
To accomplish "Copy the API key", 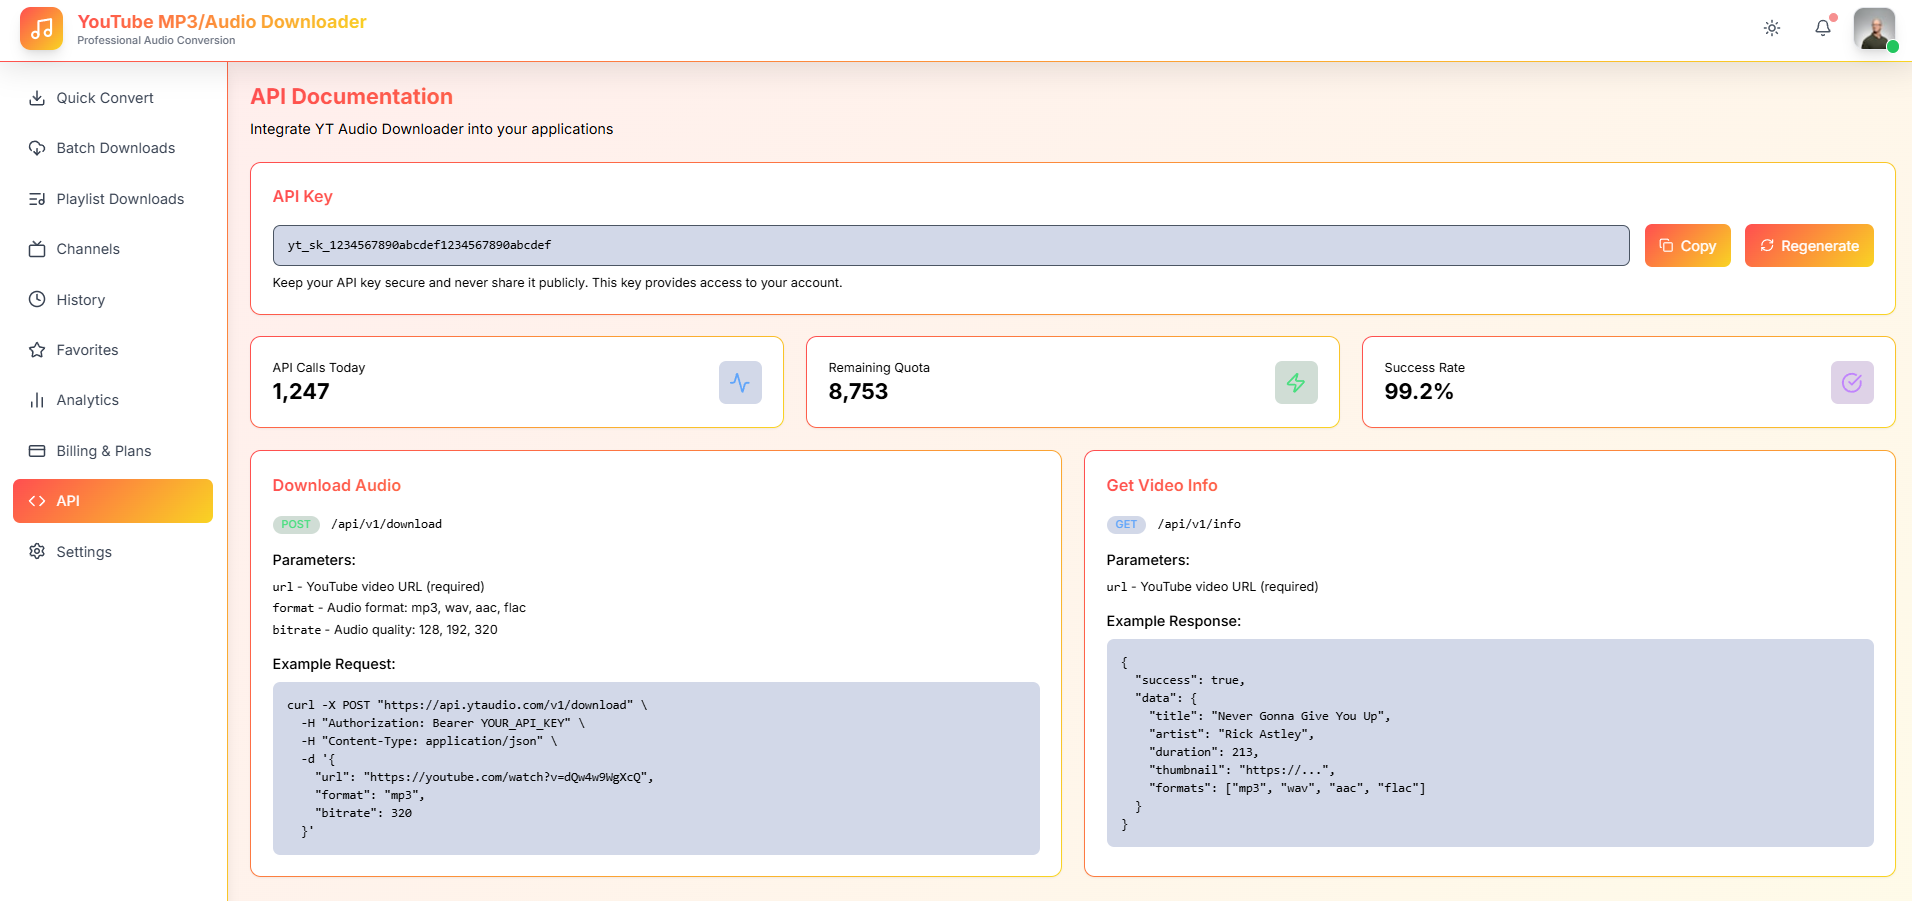I will click(1687, 246).
